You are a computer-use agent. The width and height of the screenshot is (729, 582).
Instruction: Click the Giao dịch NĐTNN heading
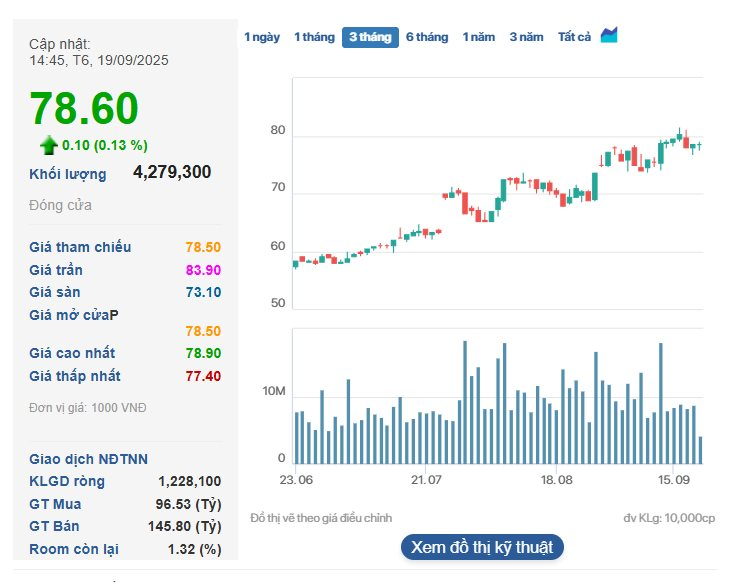(x=89, y=459)
